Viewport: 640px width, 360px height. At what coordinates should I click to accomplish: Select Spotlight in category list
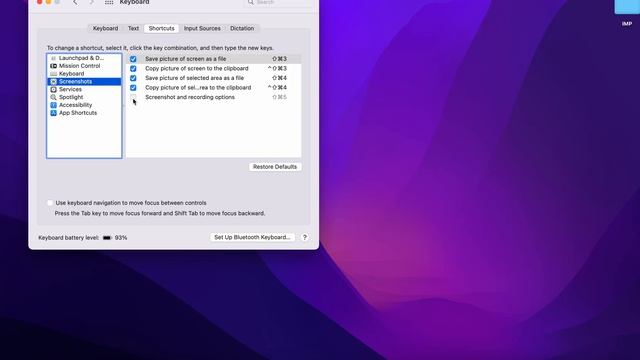coord(84,97)
